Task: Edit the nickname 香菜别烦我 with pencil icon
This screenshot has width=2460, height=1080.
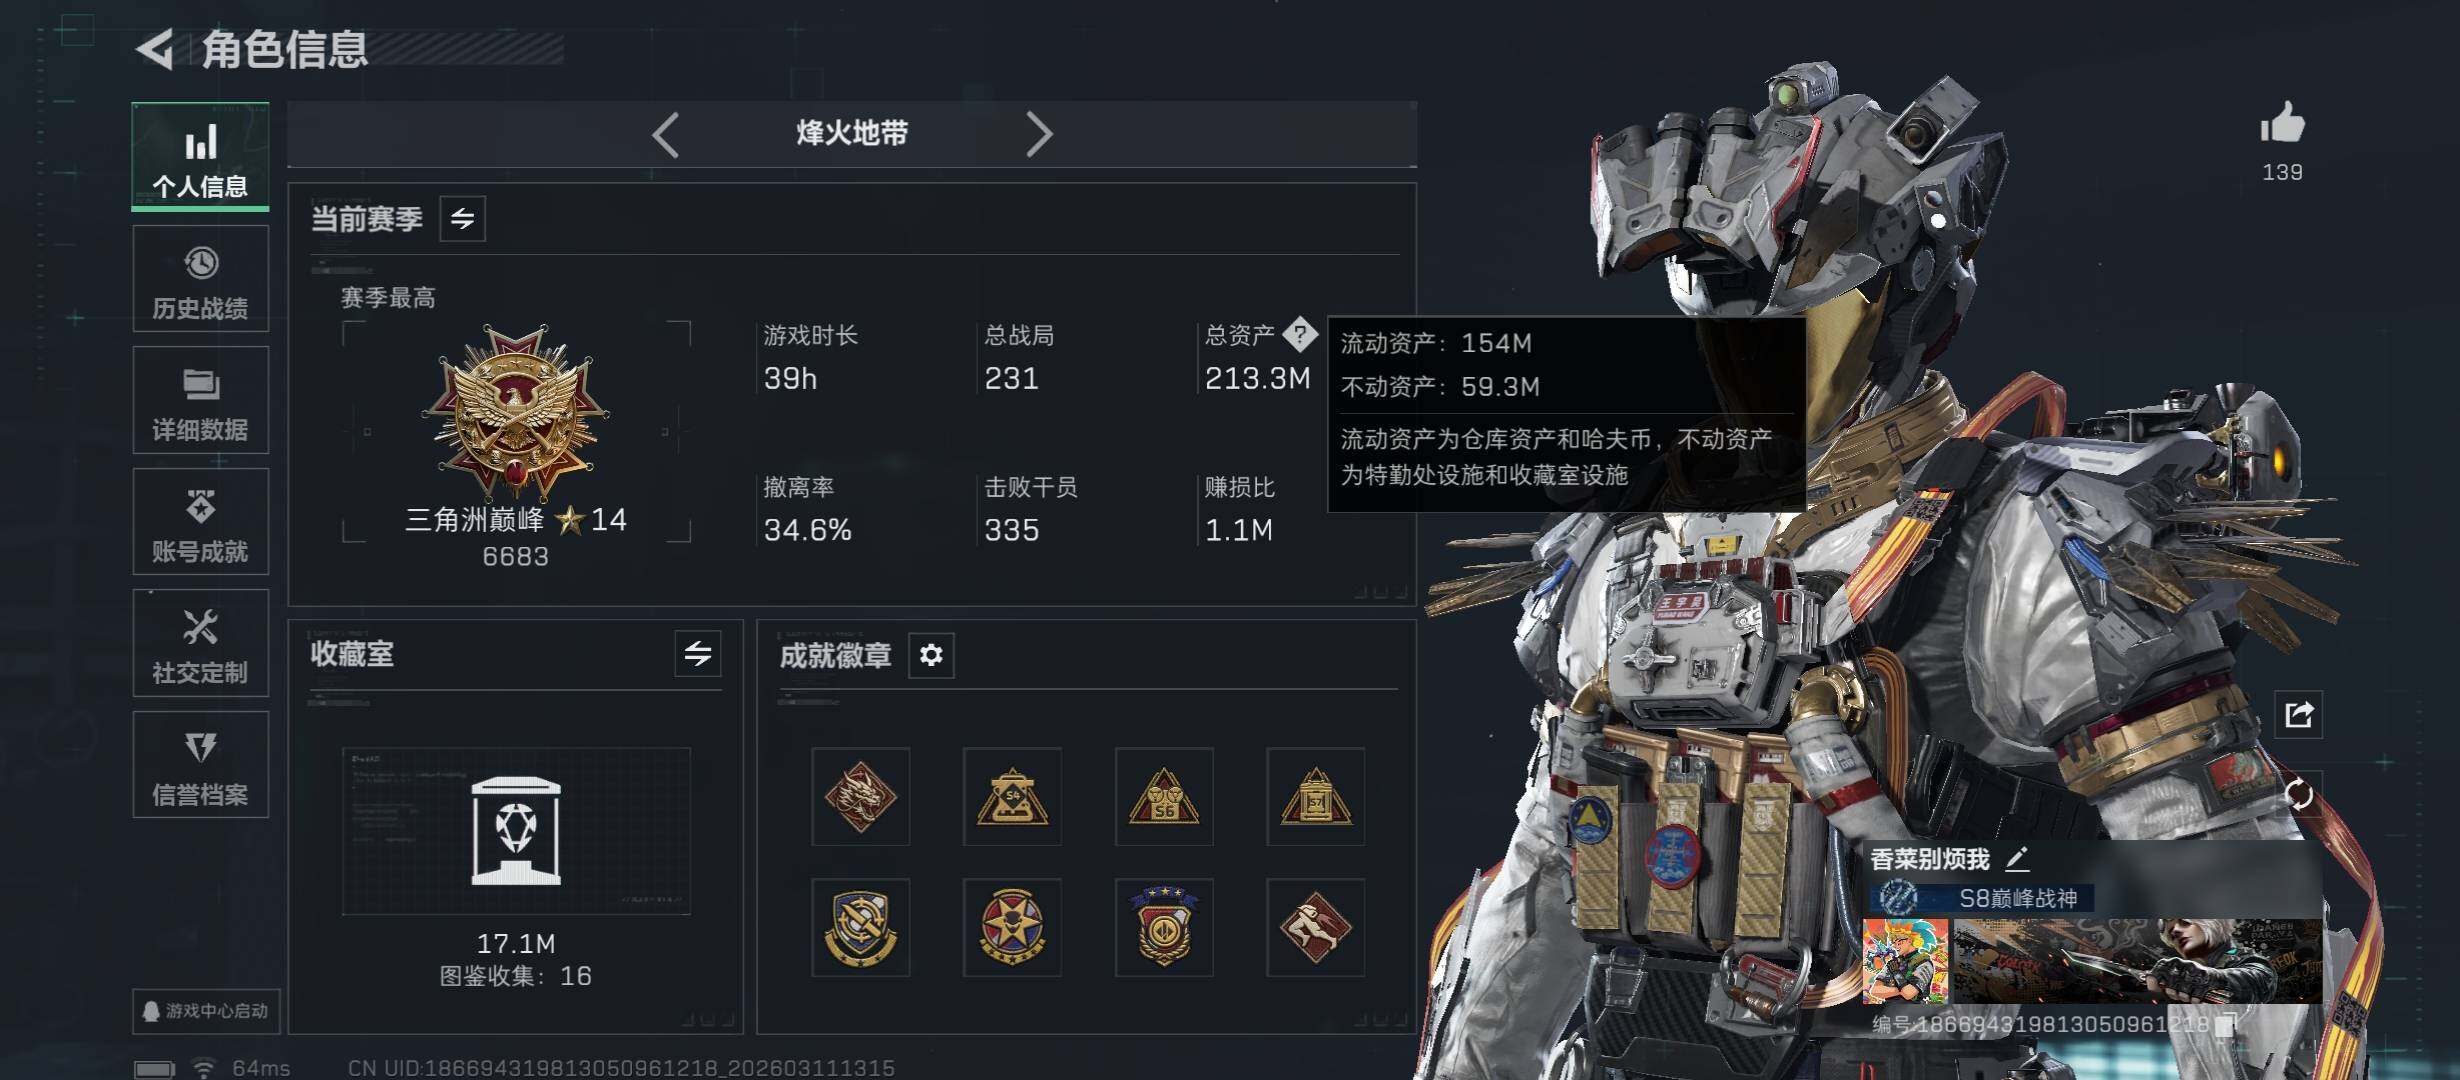Action: point(2017,858)
